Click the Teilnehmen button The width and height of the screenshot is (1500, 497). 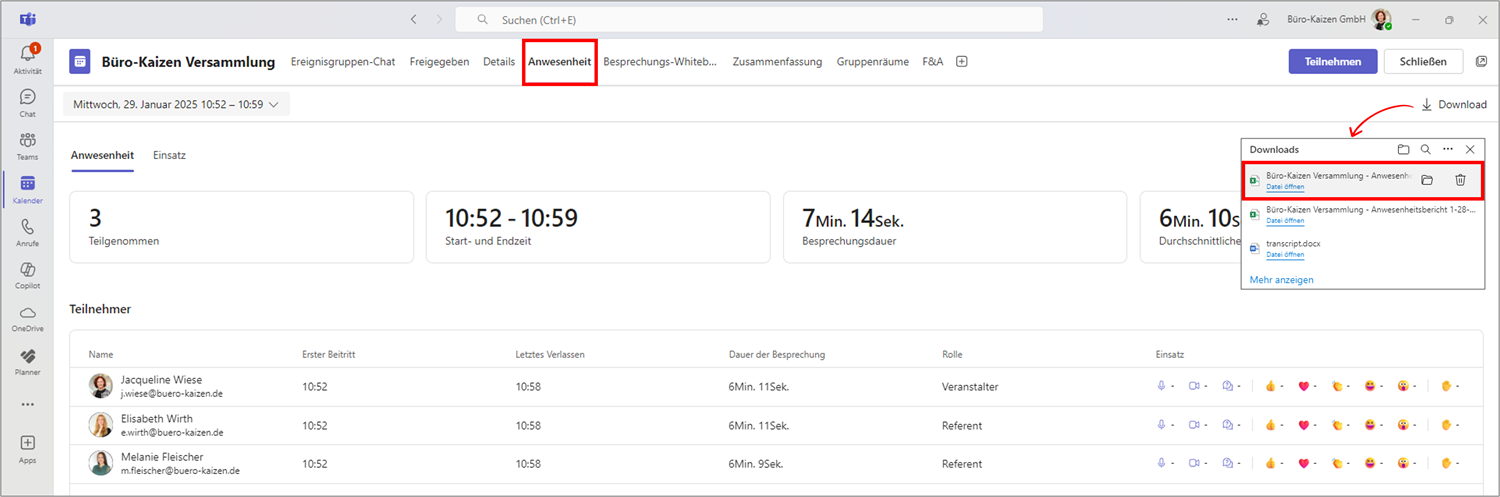(1333, 61)
